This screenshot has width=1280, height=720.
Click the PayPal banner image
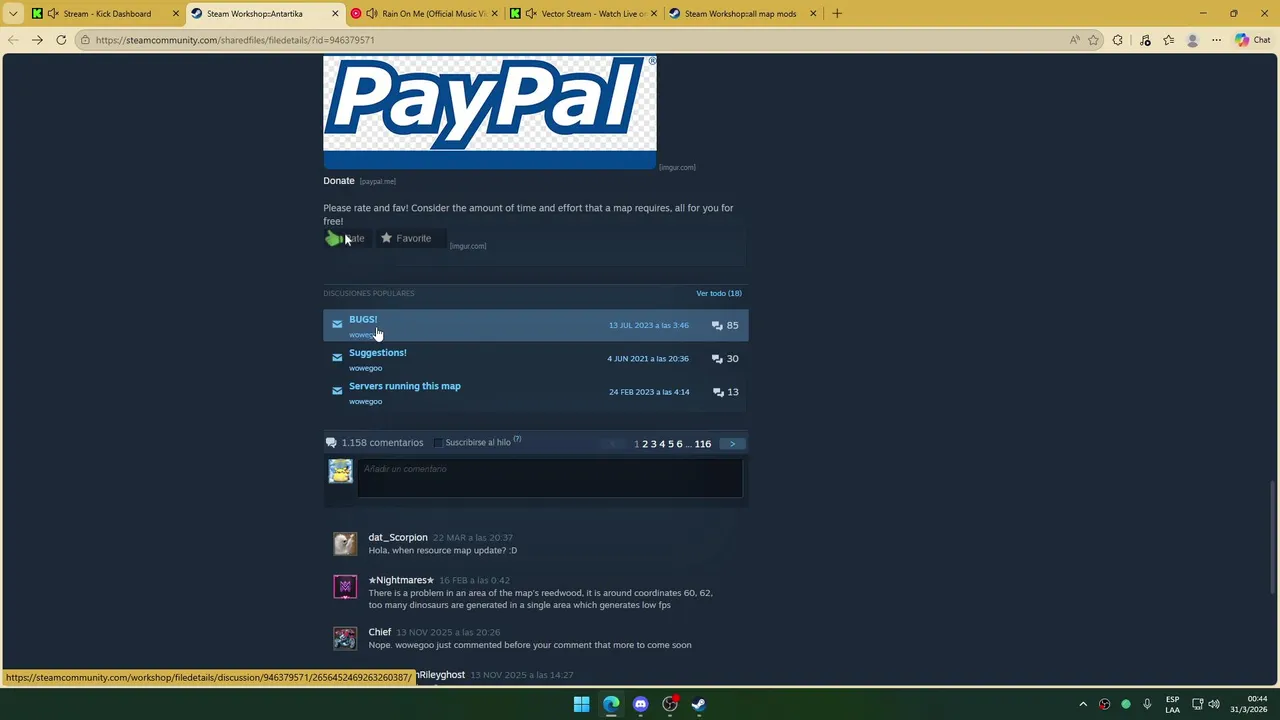point(490,112)
